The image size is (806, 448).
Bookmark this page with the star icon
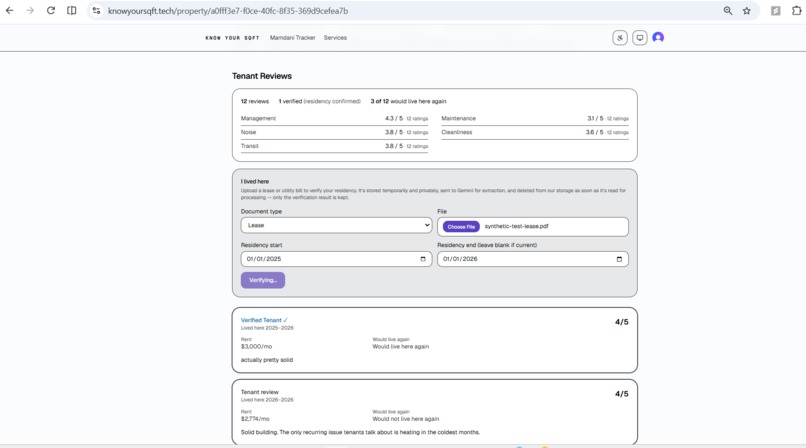coord(746,11)
